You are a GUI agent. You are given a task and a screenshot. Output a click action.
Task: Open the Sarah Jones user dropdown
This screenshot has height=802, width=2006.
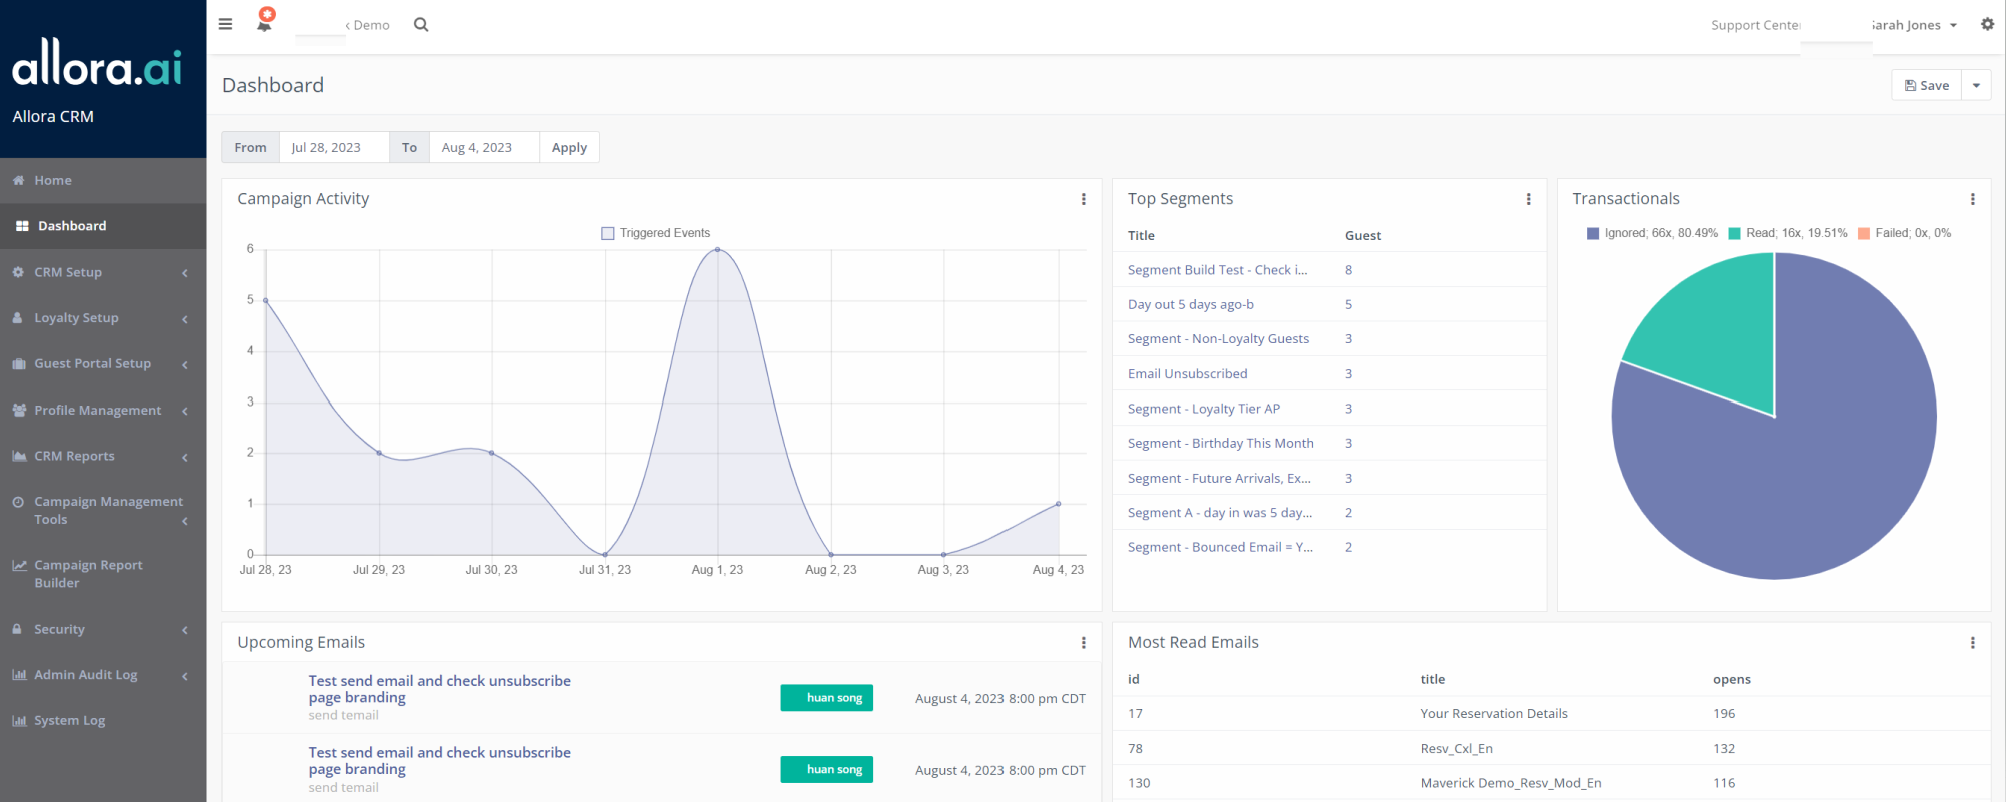(x=1912, y=25)
